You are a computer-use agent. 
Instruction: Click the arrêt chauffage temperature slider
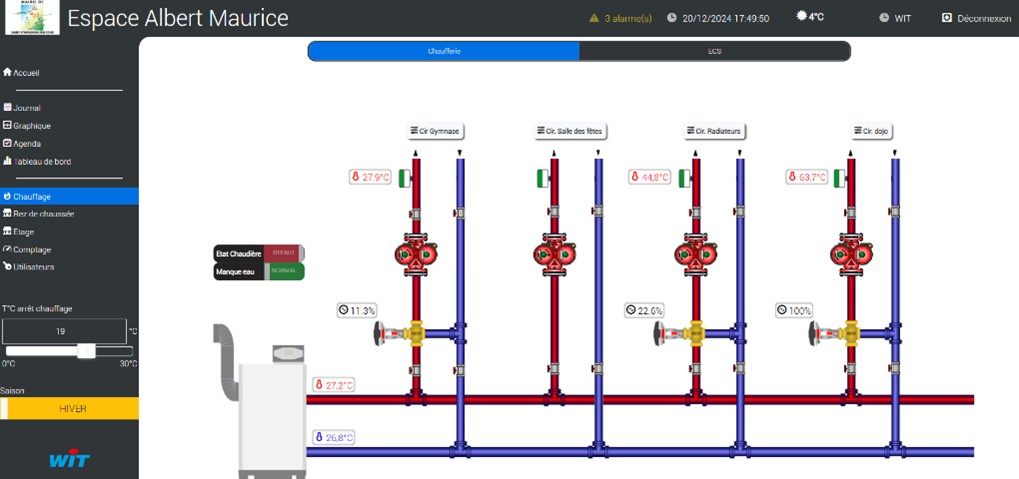pos(68,351)
